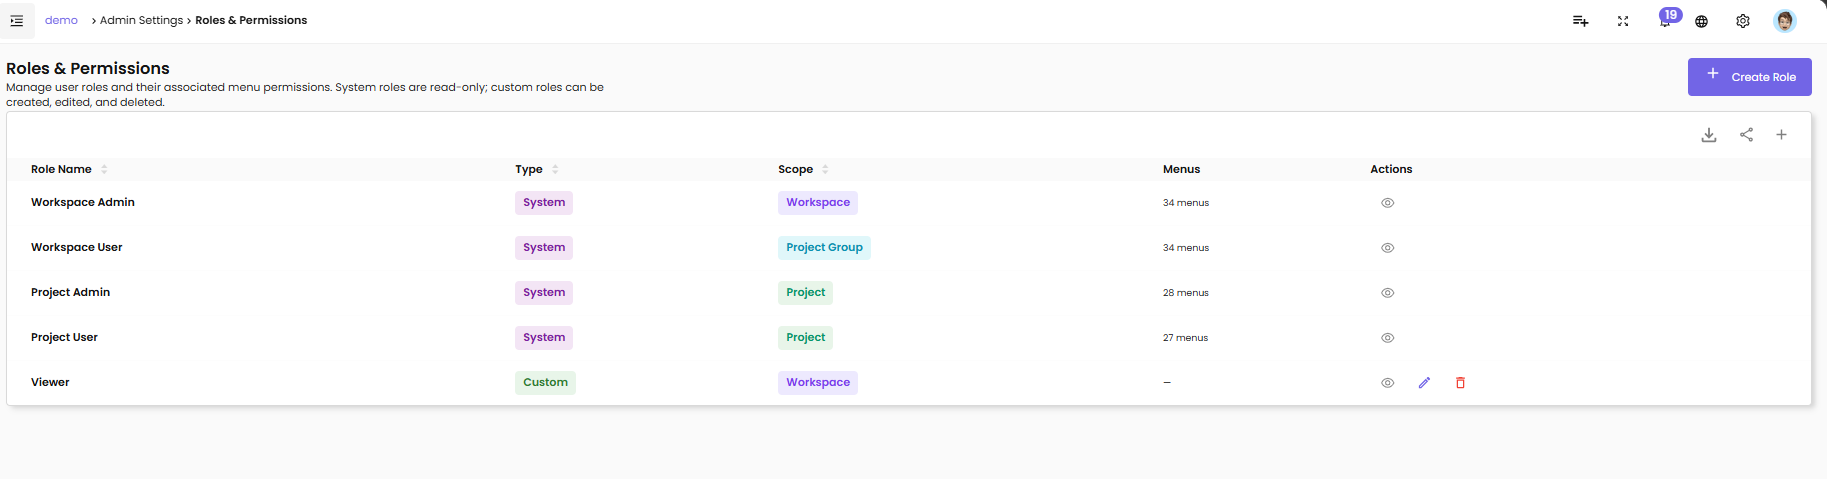Open notifications bell with 19 badge

(x=1666, y=20)
